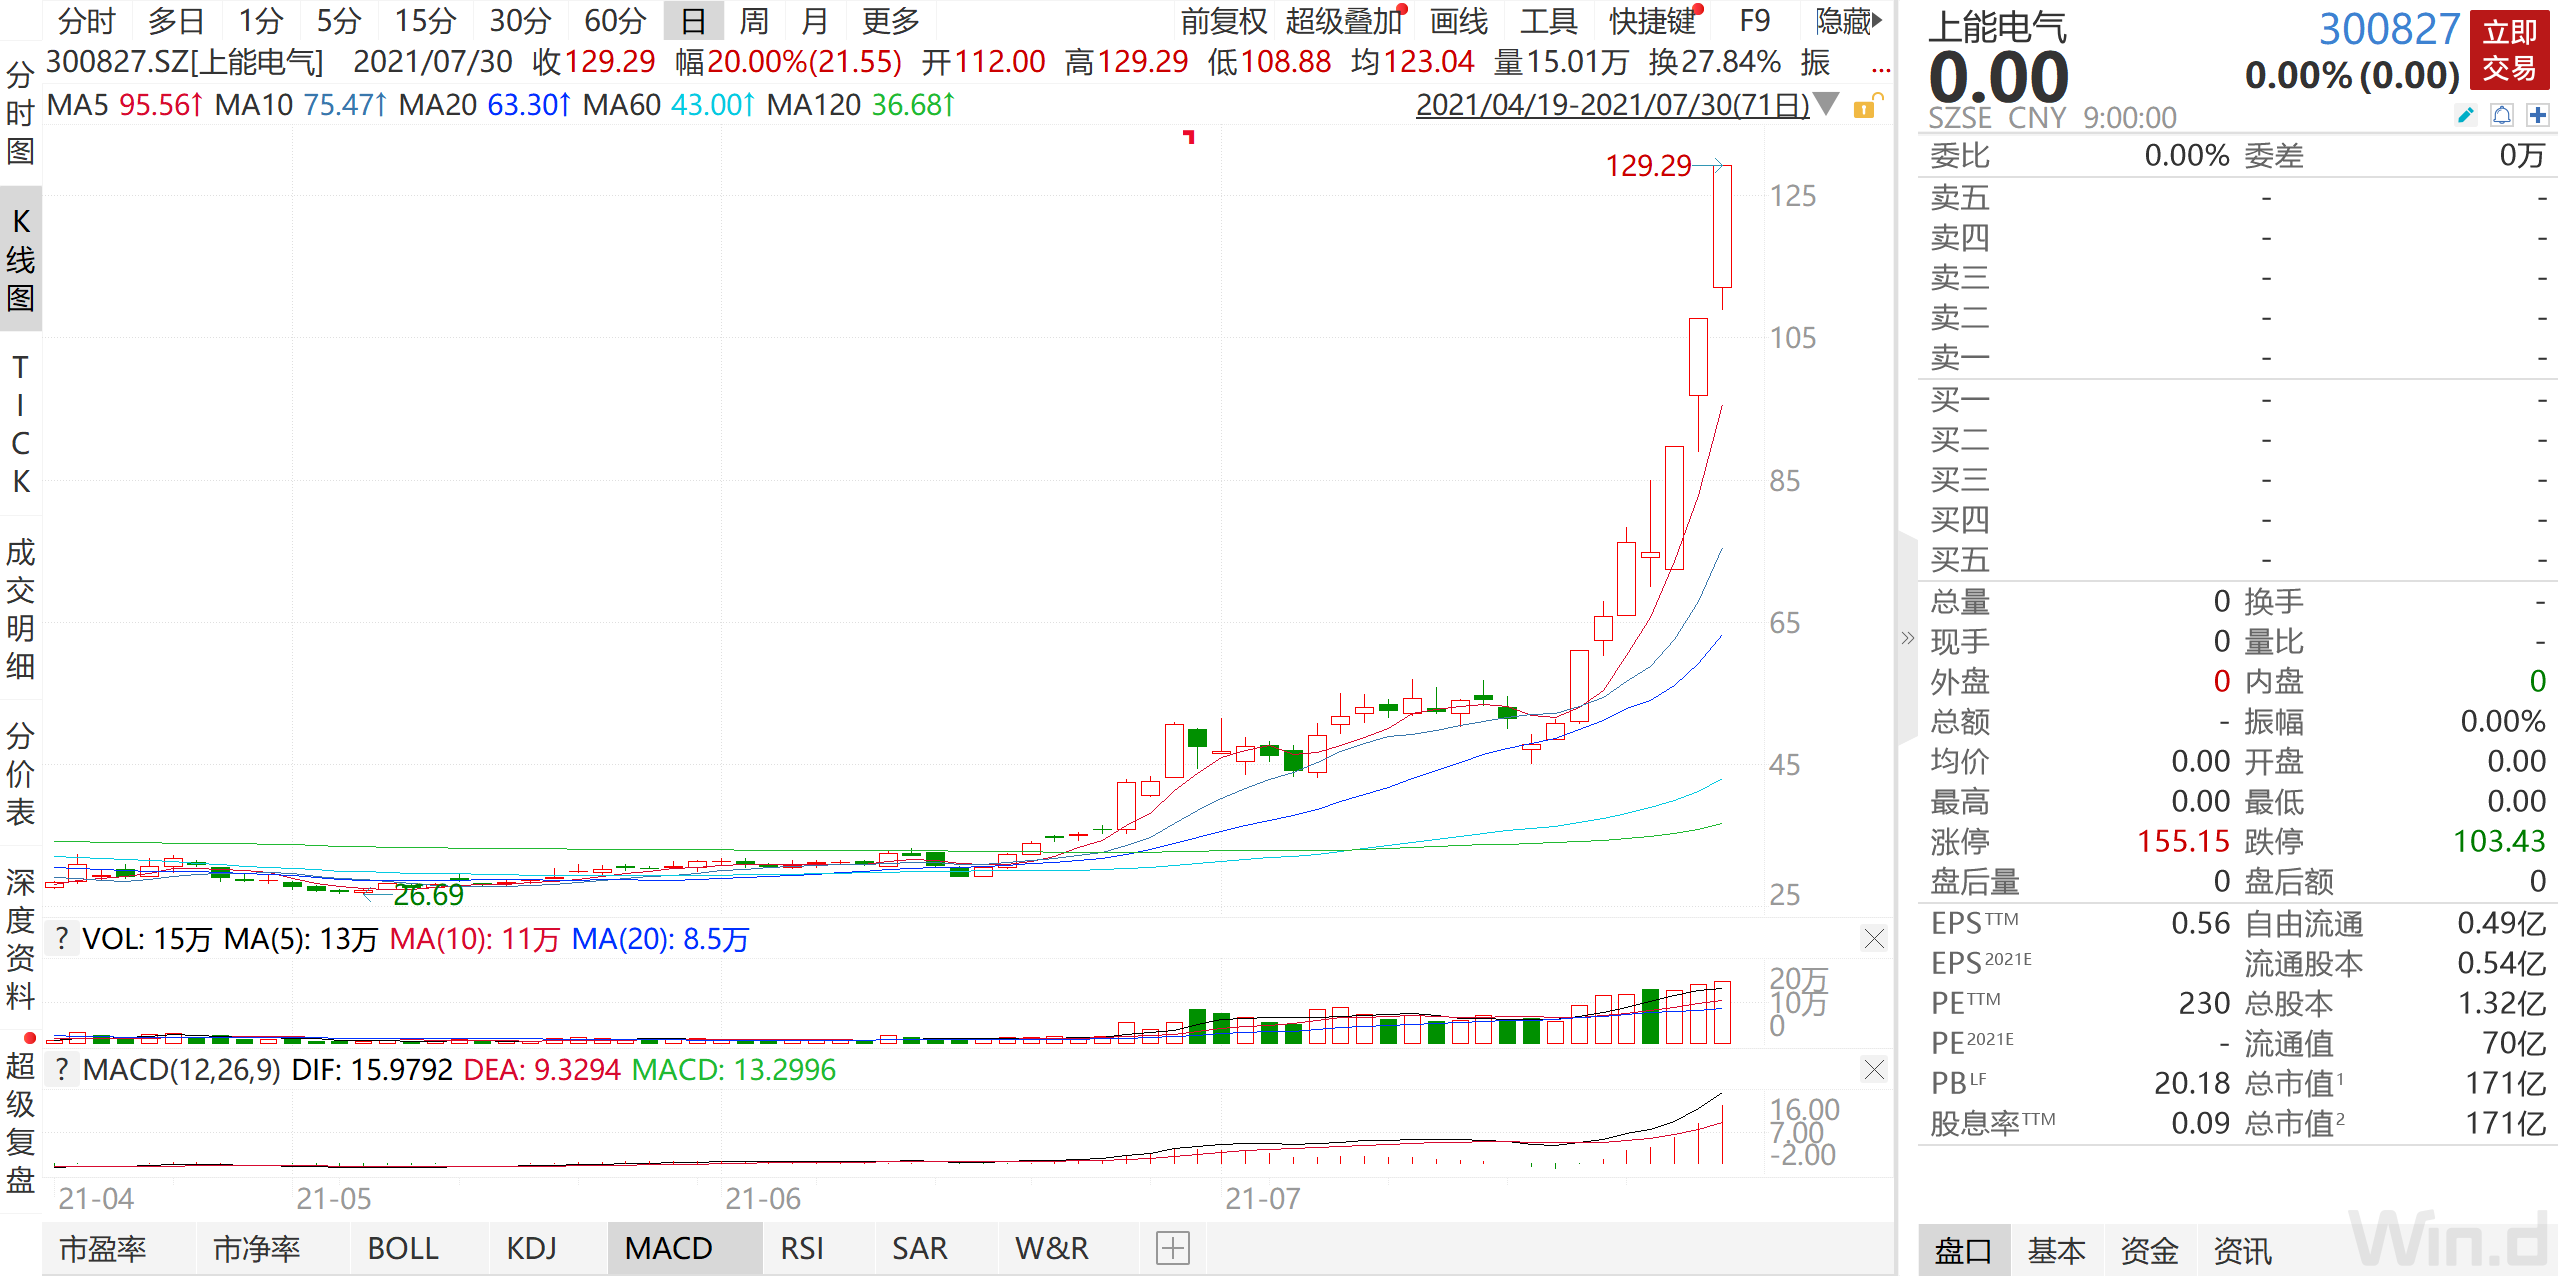Open 分时图 view in left sidebar
The image size is (2558, 1276).
click(x=20, y=112)
